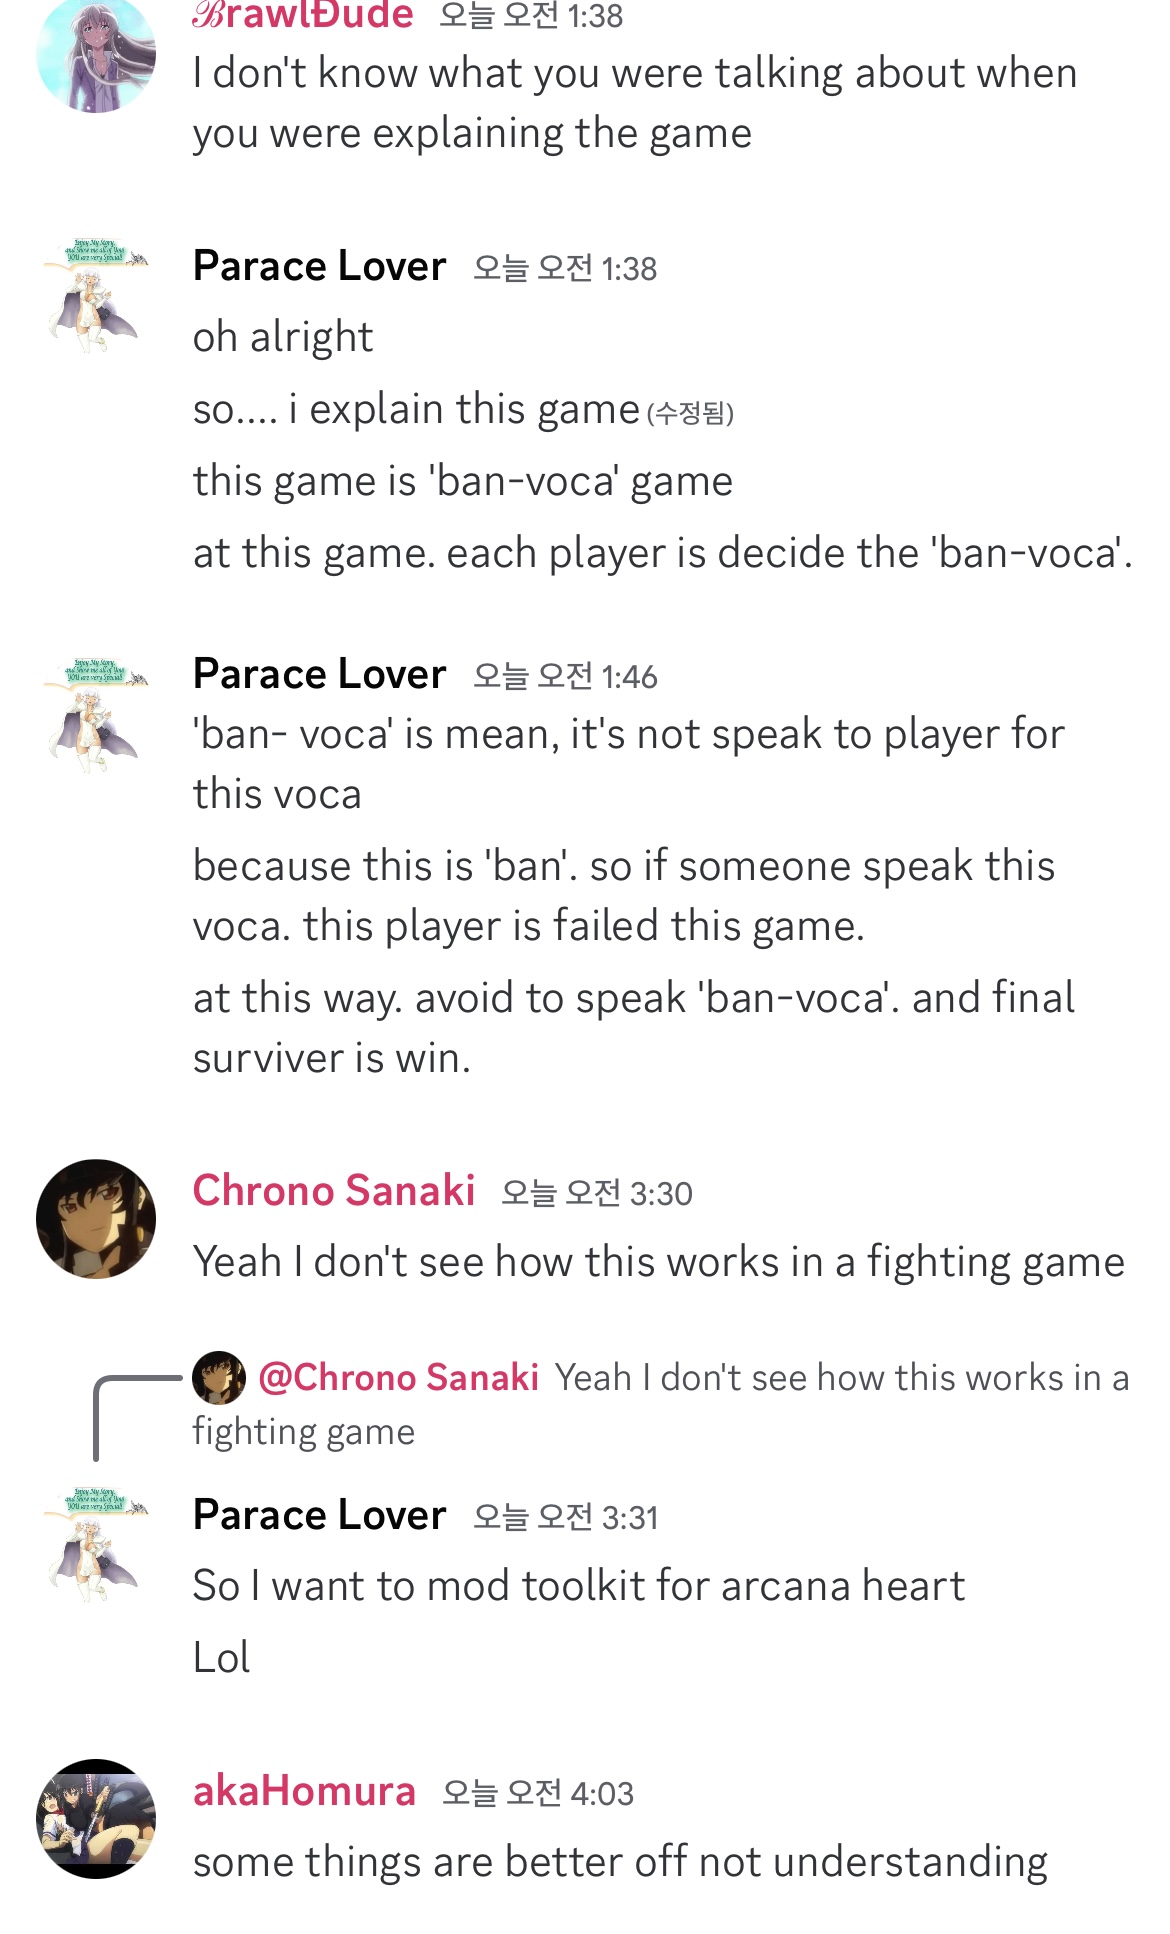The height and width of the screenshot is (1934, 1170).
Task: Open BrawlDude's profile avatar
Action: [x=96, y=55]
